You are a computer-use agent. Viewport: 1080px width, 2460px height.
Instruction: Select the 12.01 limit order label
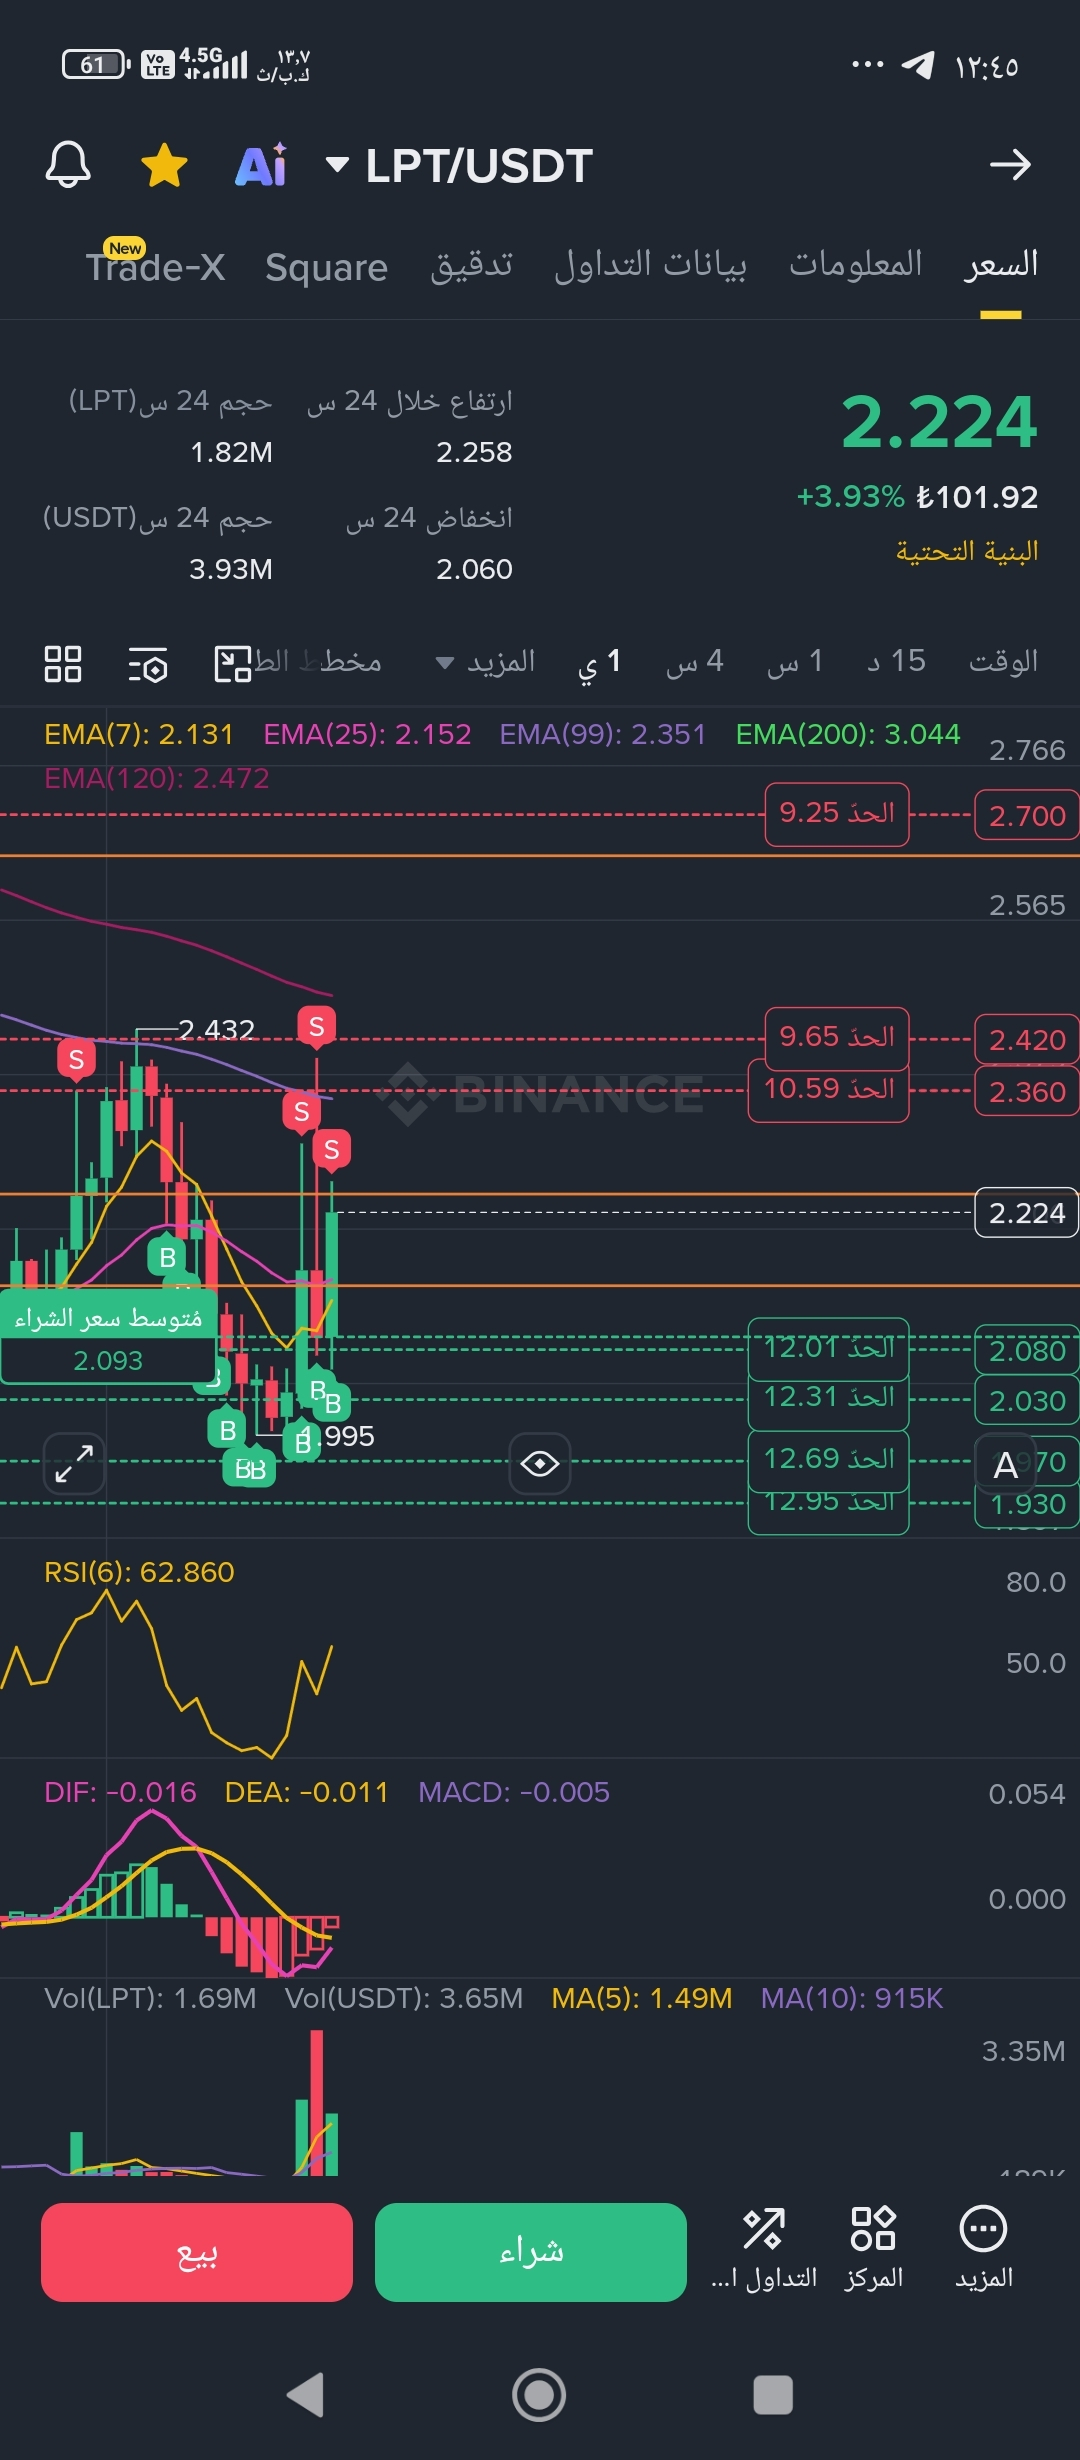click(x=829, y=1347)
